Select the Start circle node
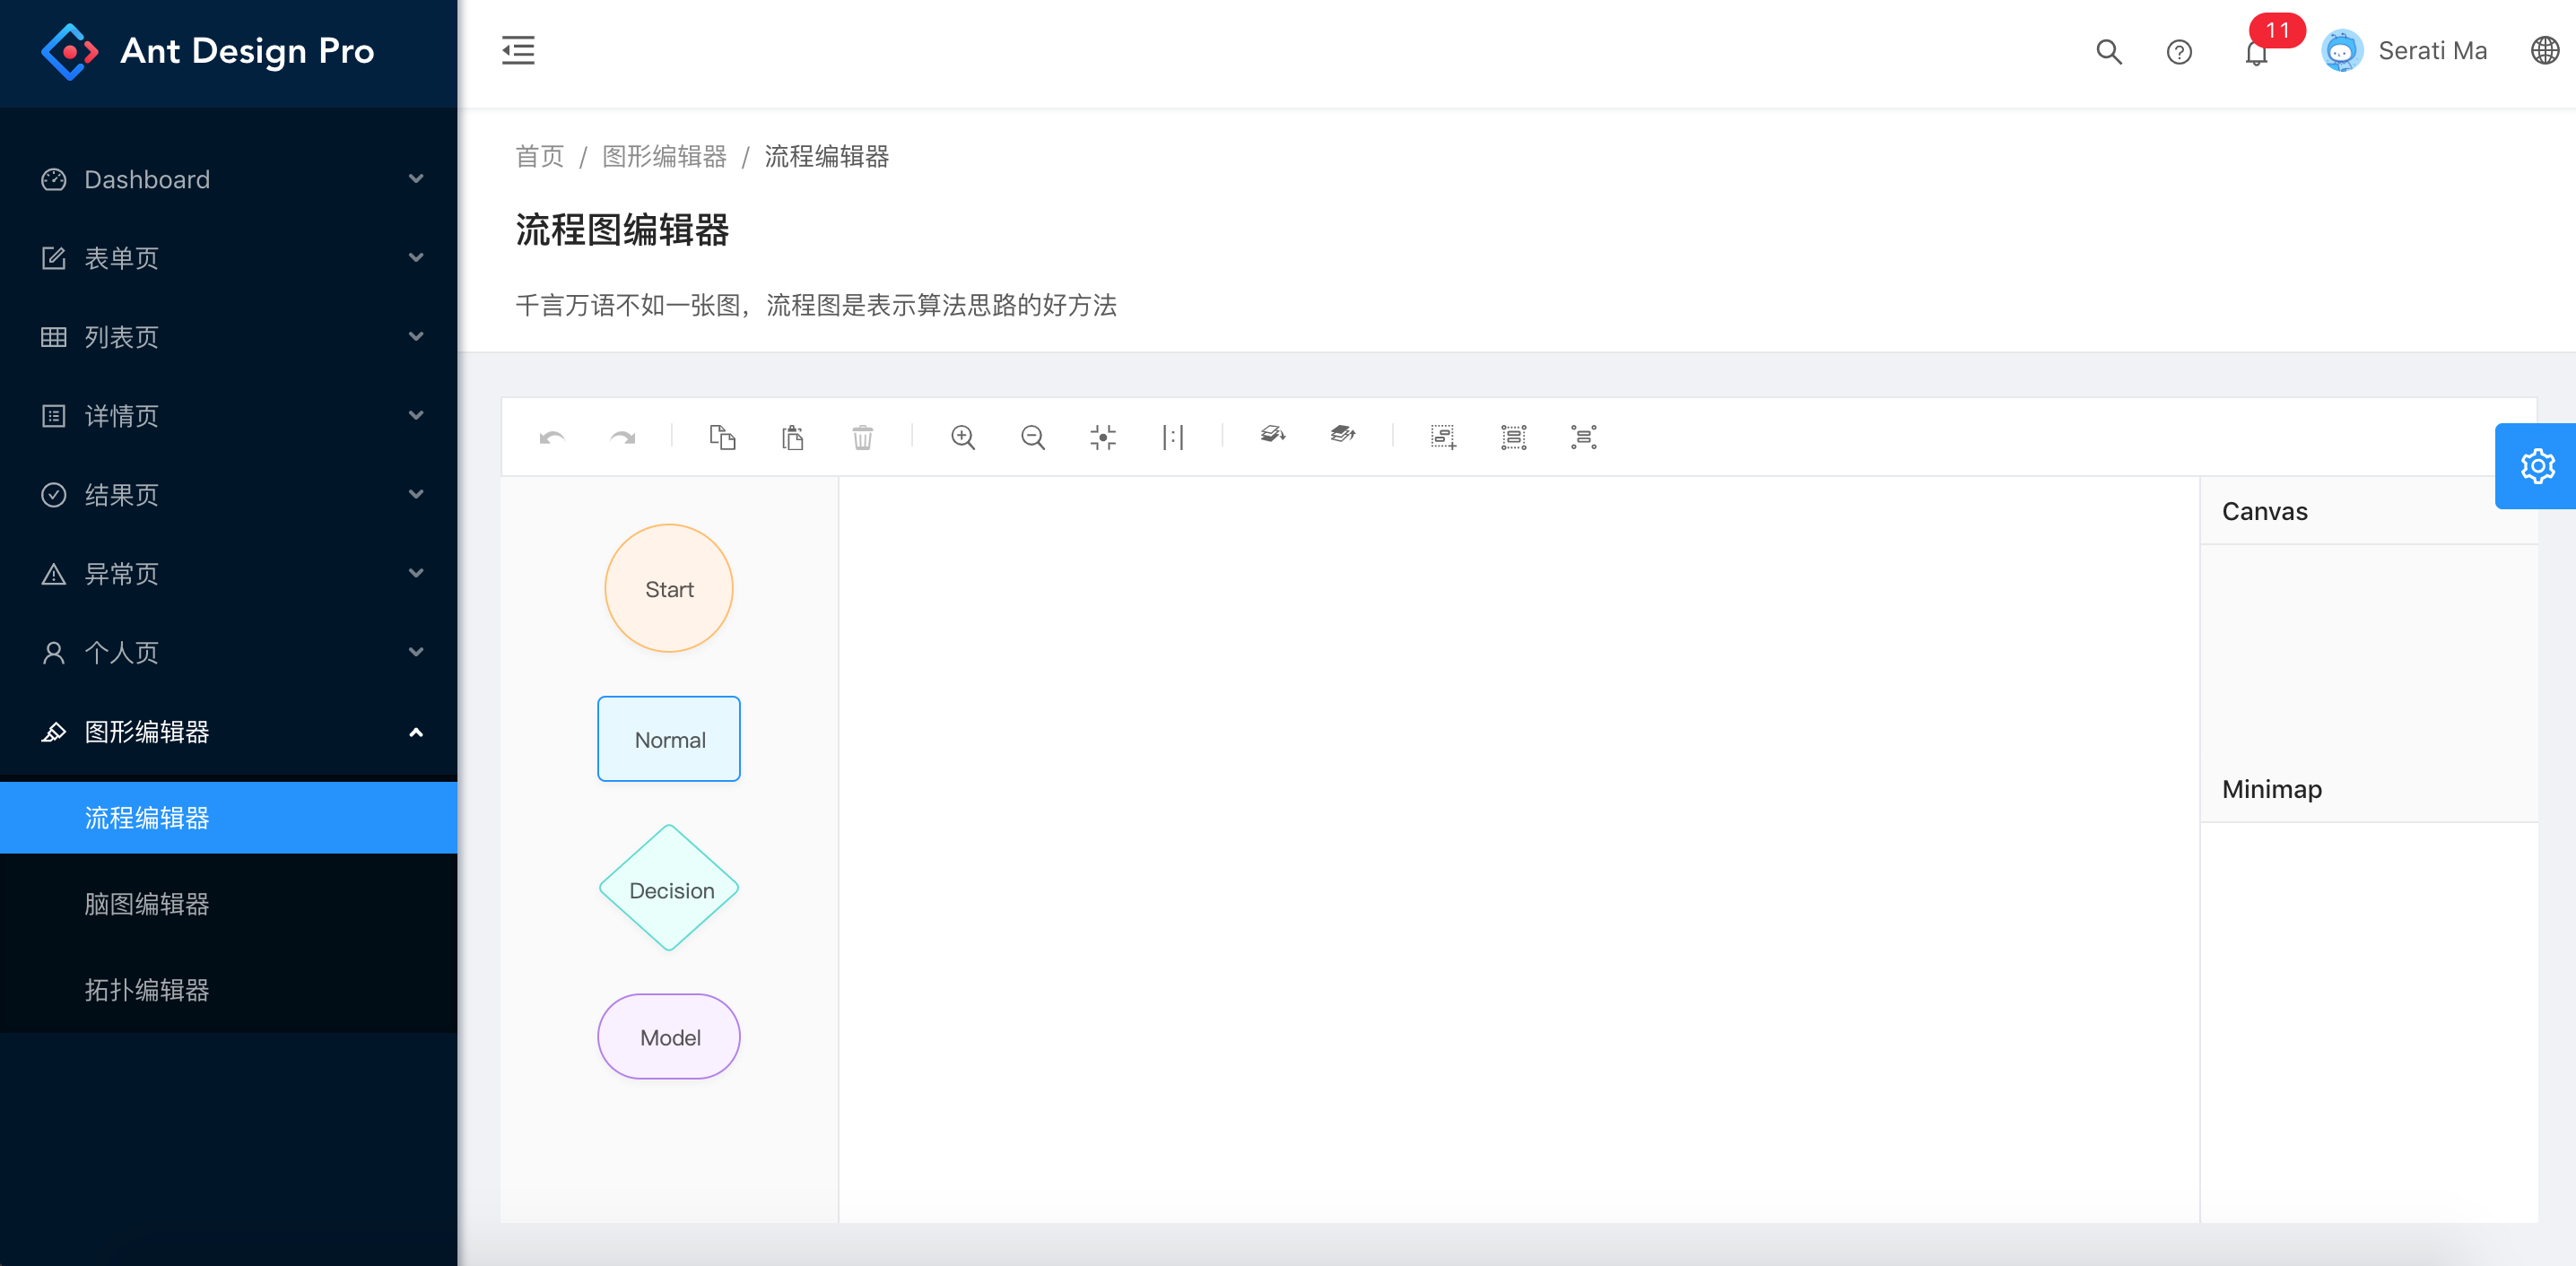The image size is (2576, 1266). pos(669,589)
